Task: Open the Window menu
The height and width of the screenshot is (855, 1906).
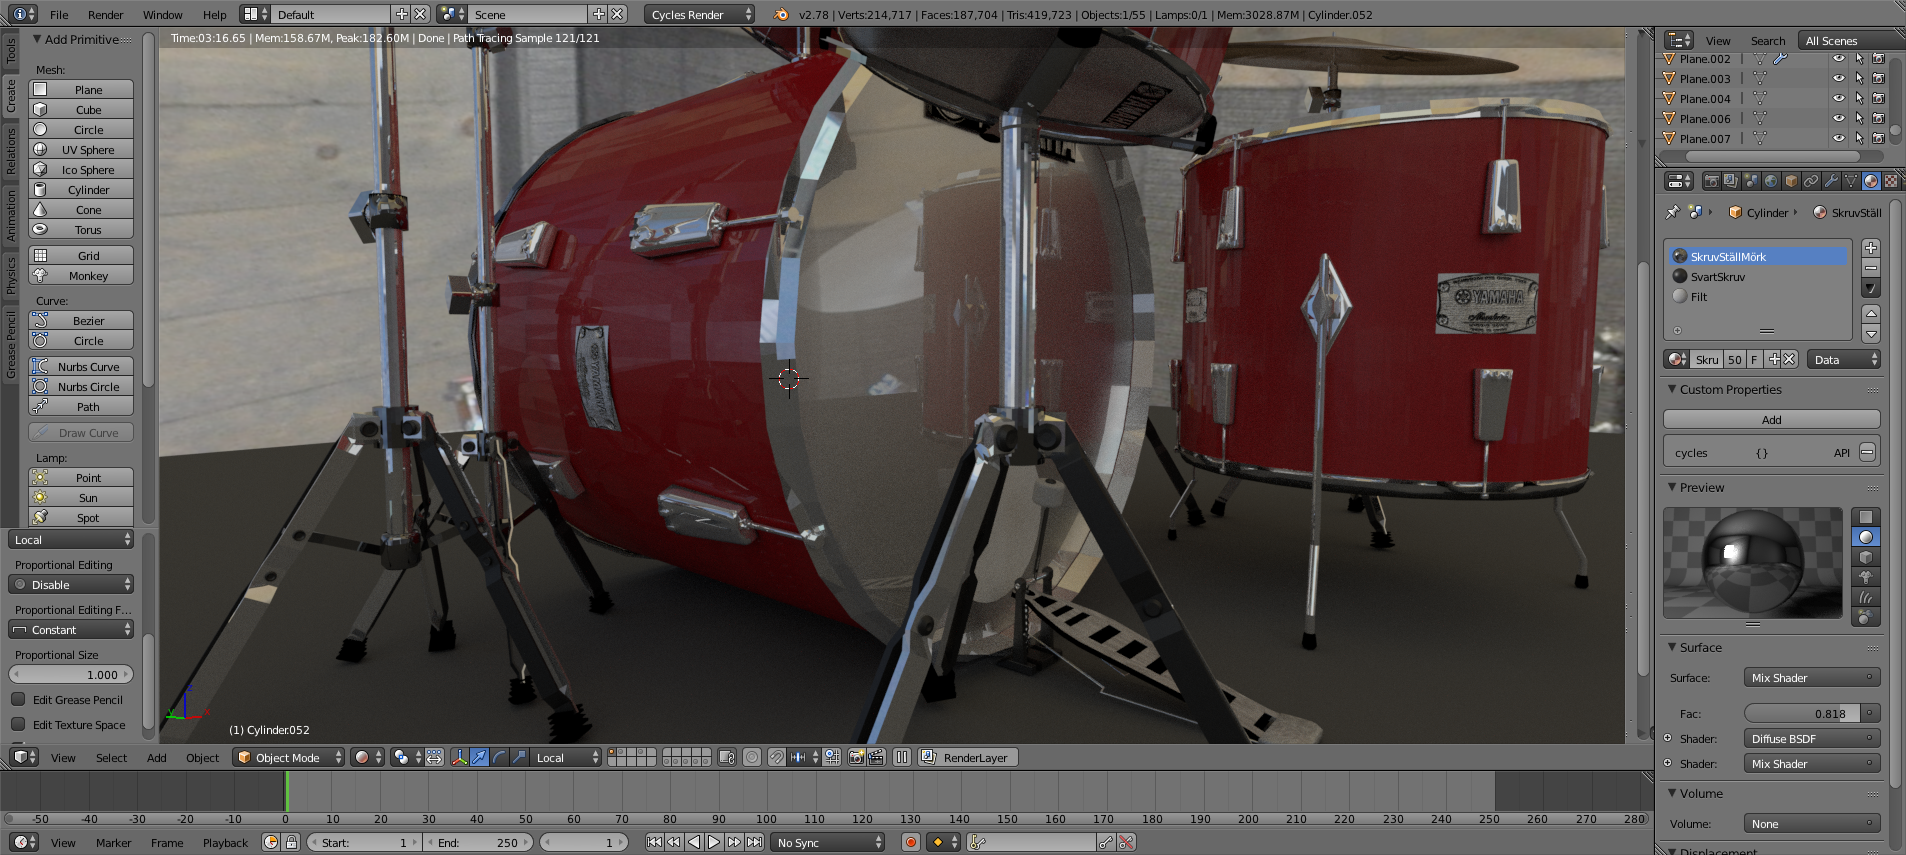Action: coord(162,14)
